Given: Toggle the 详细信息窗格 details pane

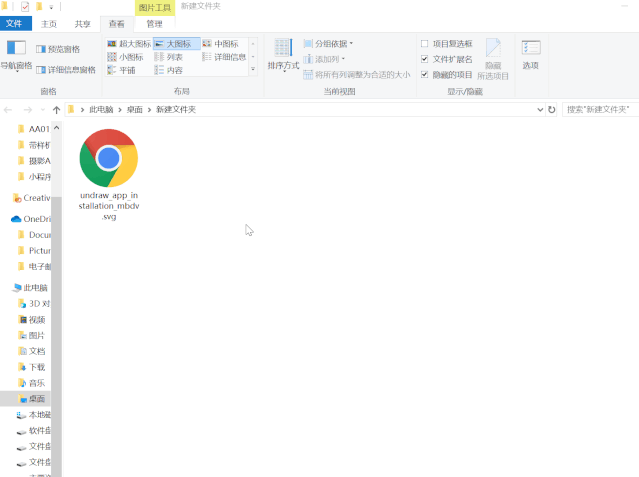Looking at the screenshot, I should [x=66, y=70].
